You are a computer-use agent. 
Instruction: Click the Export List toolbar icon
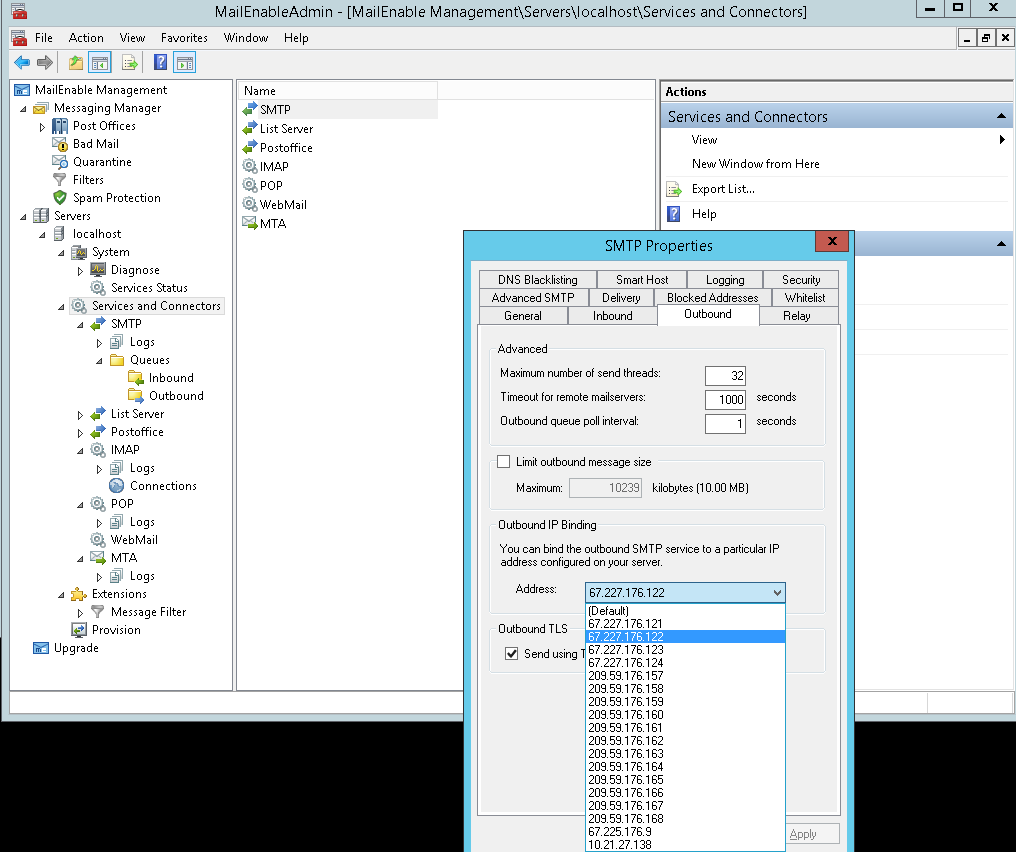pos(129,63)
